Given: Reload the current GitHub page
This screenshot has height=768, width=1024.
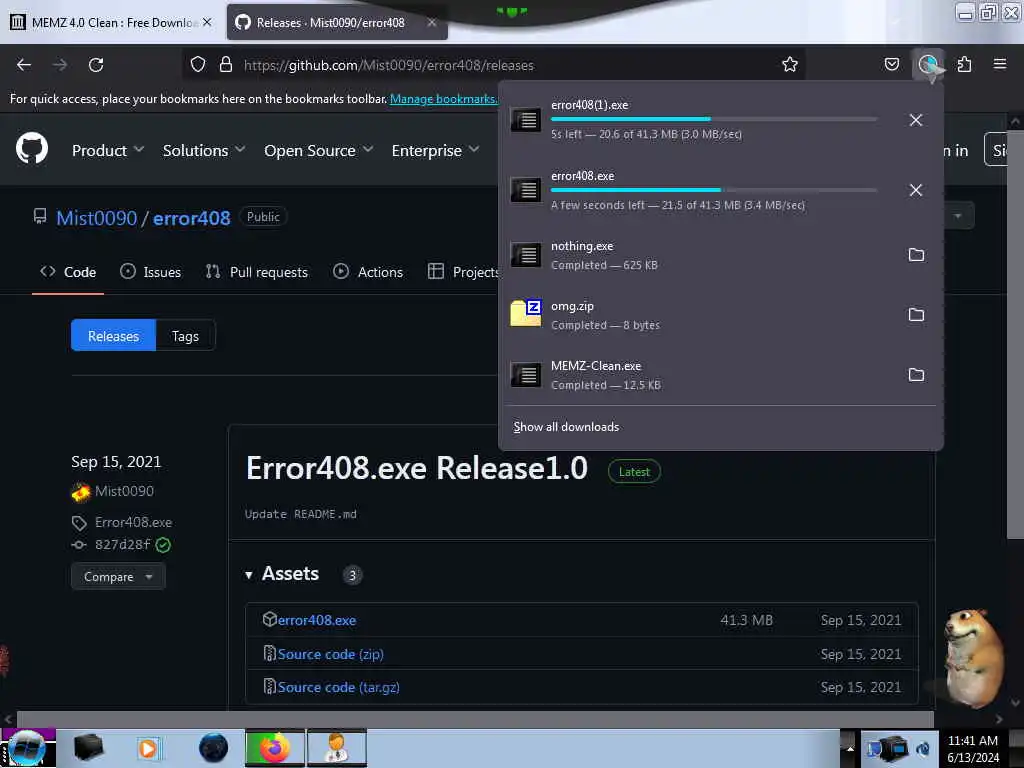Looking at the screenshot, I should [x=96, y=65].
